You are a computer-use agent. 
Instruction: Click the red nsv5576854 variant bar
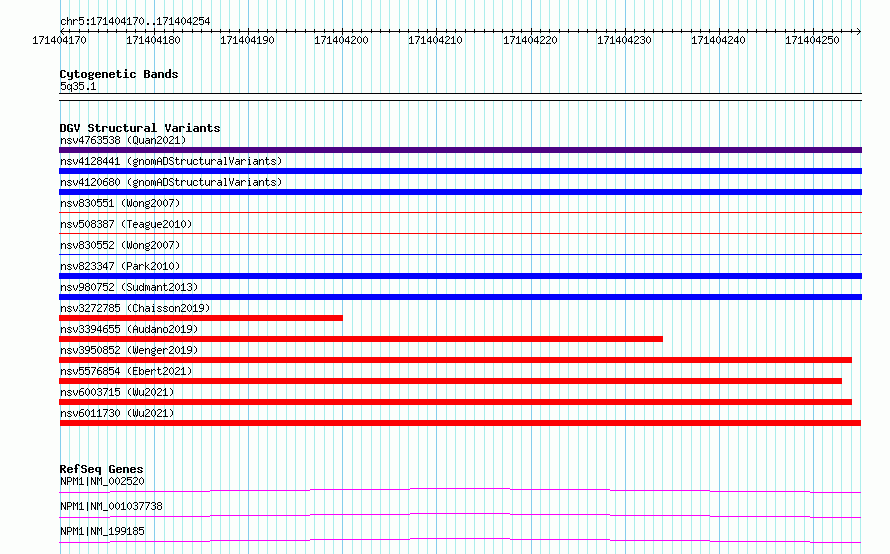(x=450, y=381)
